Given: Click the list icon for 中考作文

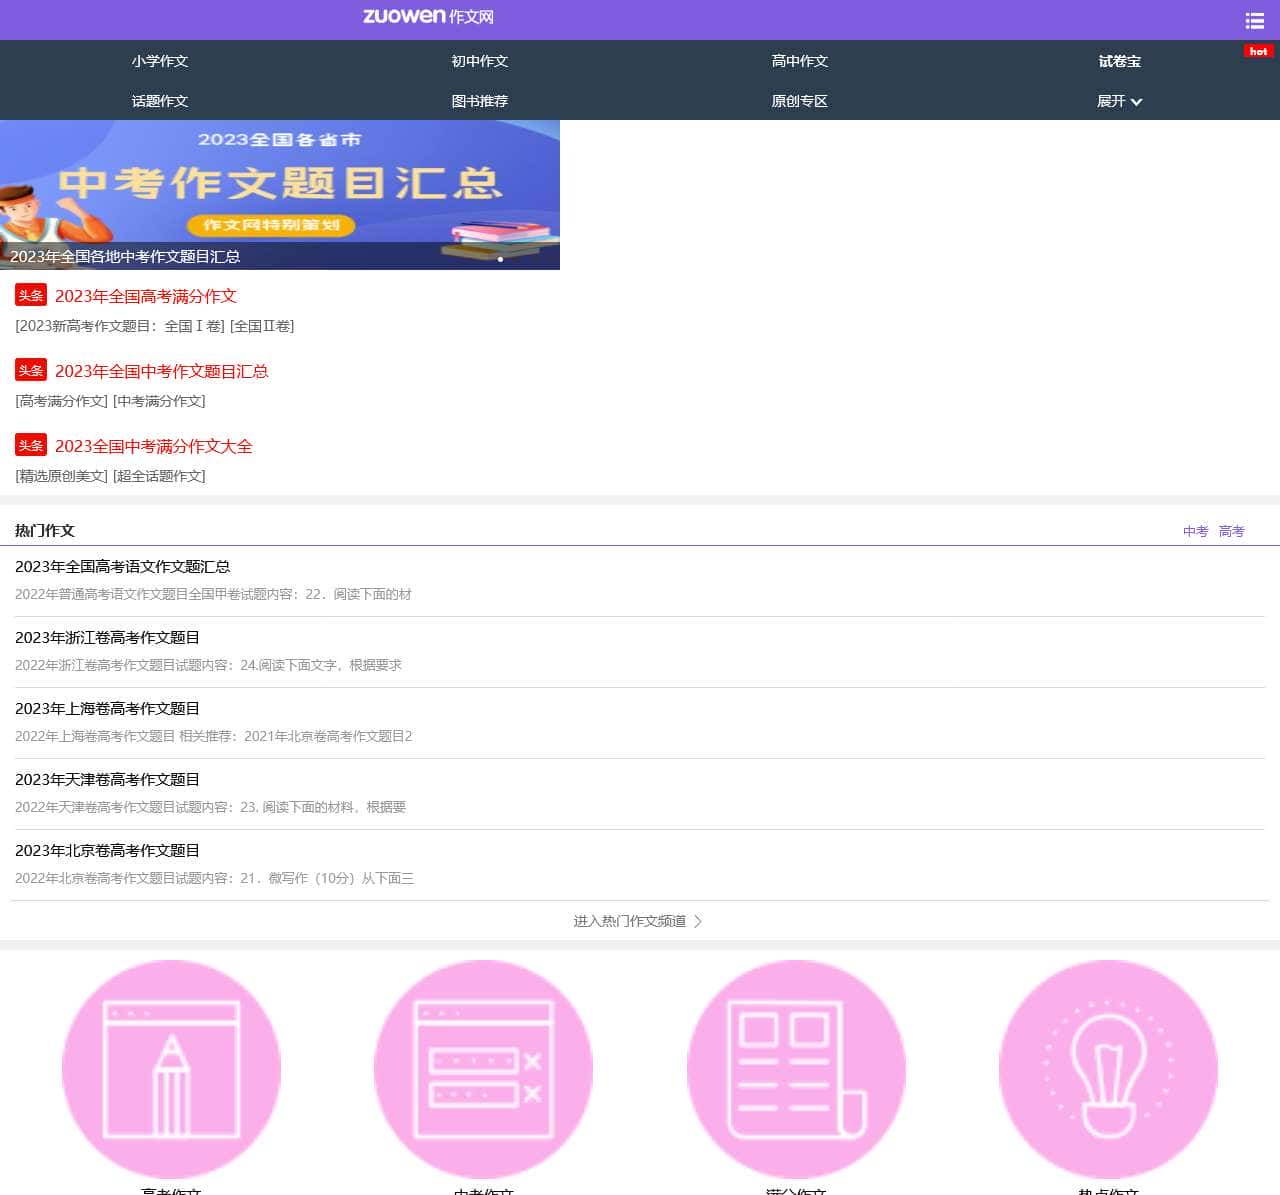Looking at the screenshot, I should tap(483, 1069).
